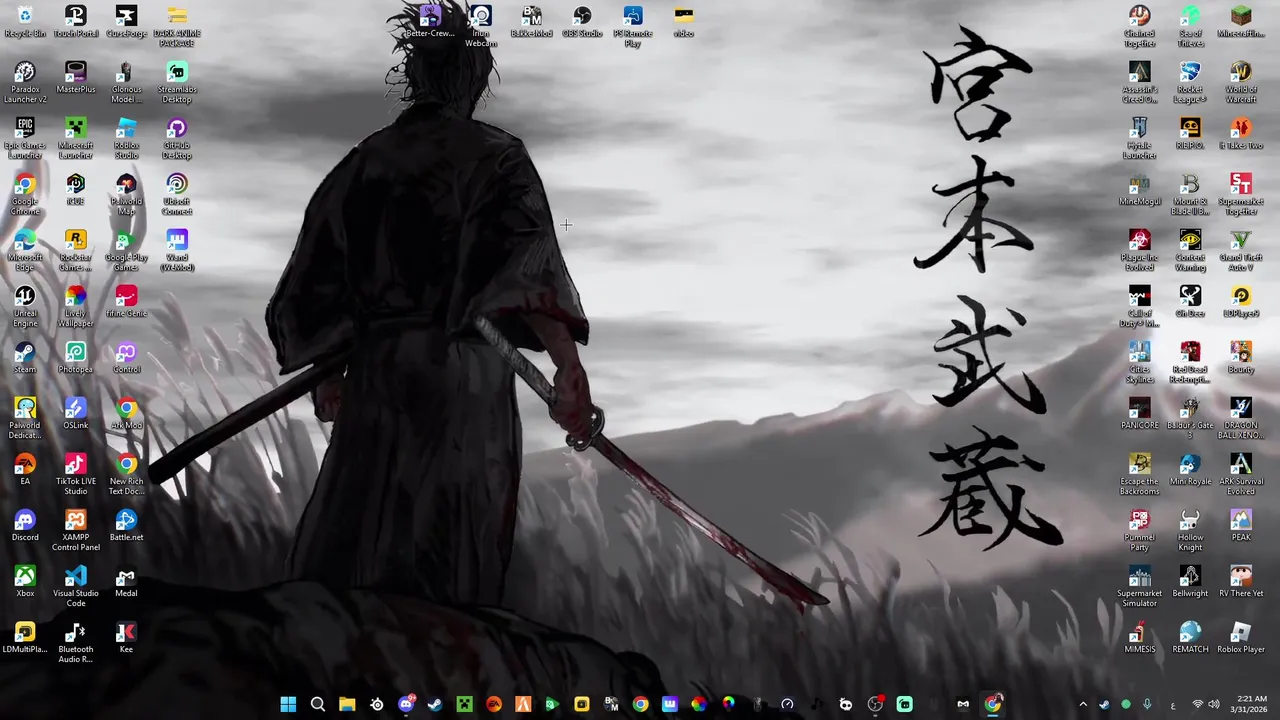
Task: Select the Google Chrome desktop shortcut
Action: click(25, 194)
